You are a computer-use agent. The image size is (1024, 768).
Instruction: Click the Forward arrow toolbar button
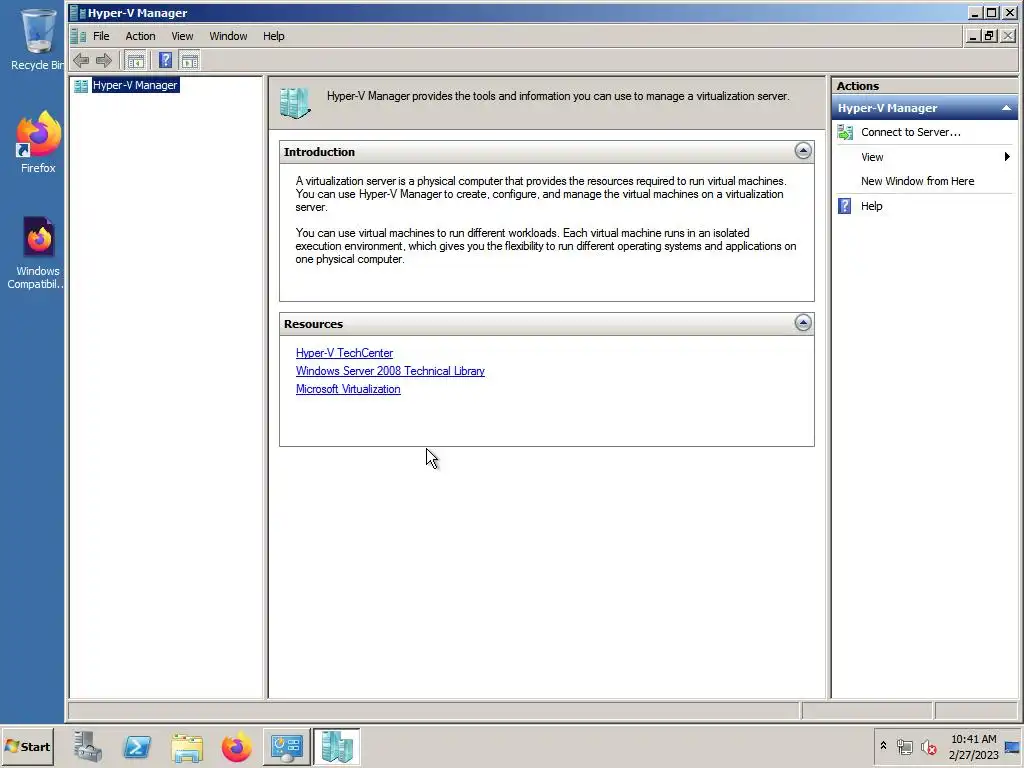(104, 61)
